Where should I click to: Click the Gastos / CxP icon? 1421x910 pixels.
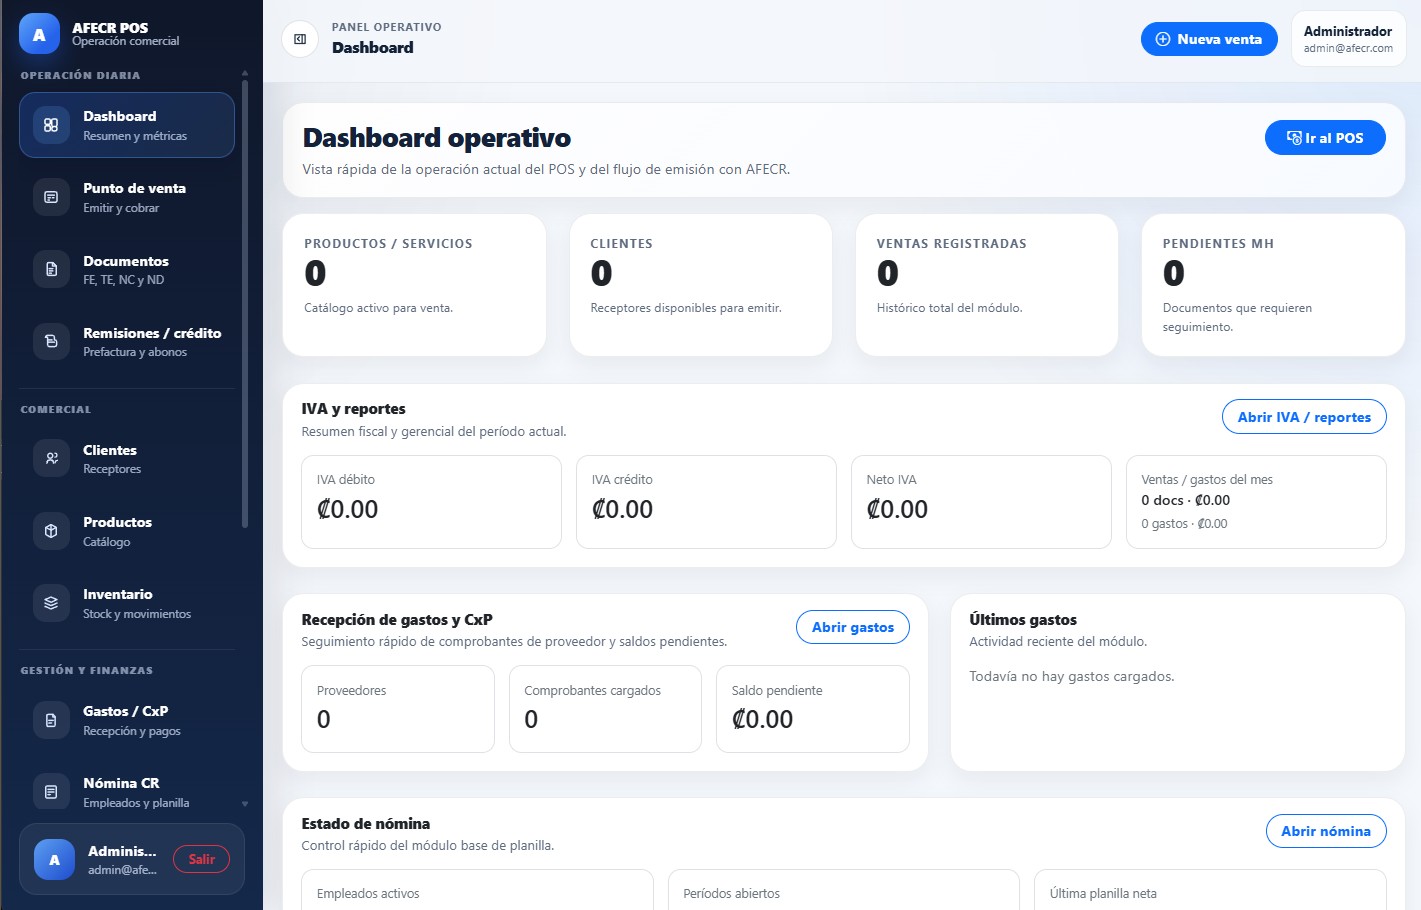[51, 719]
